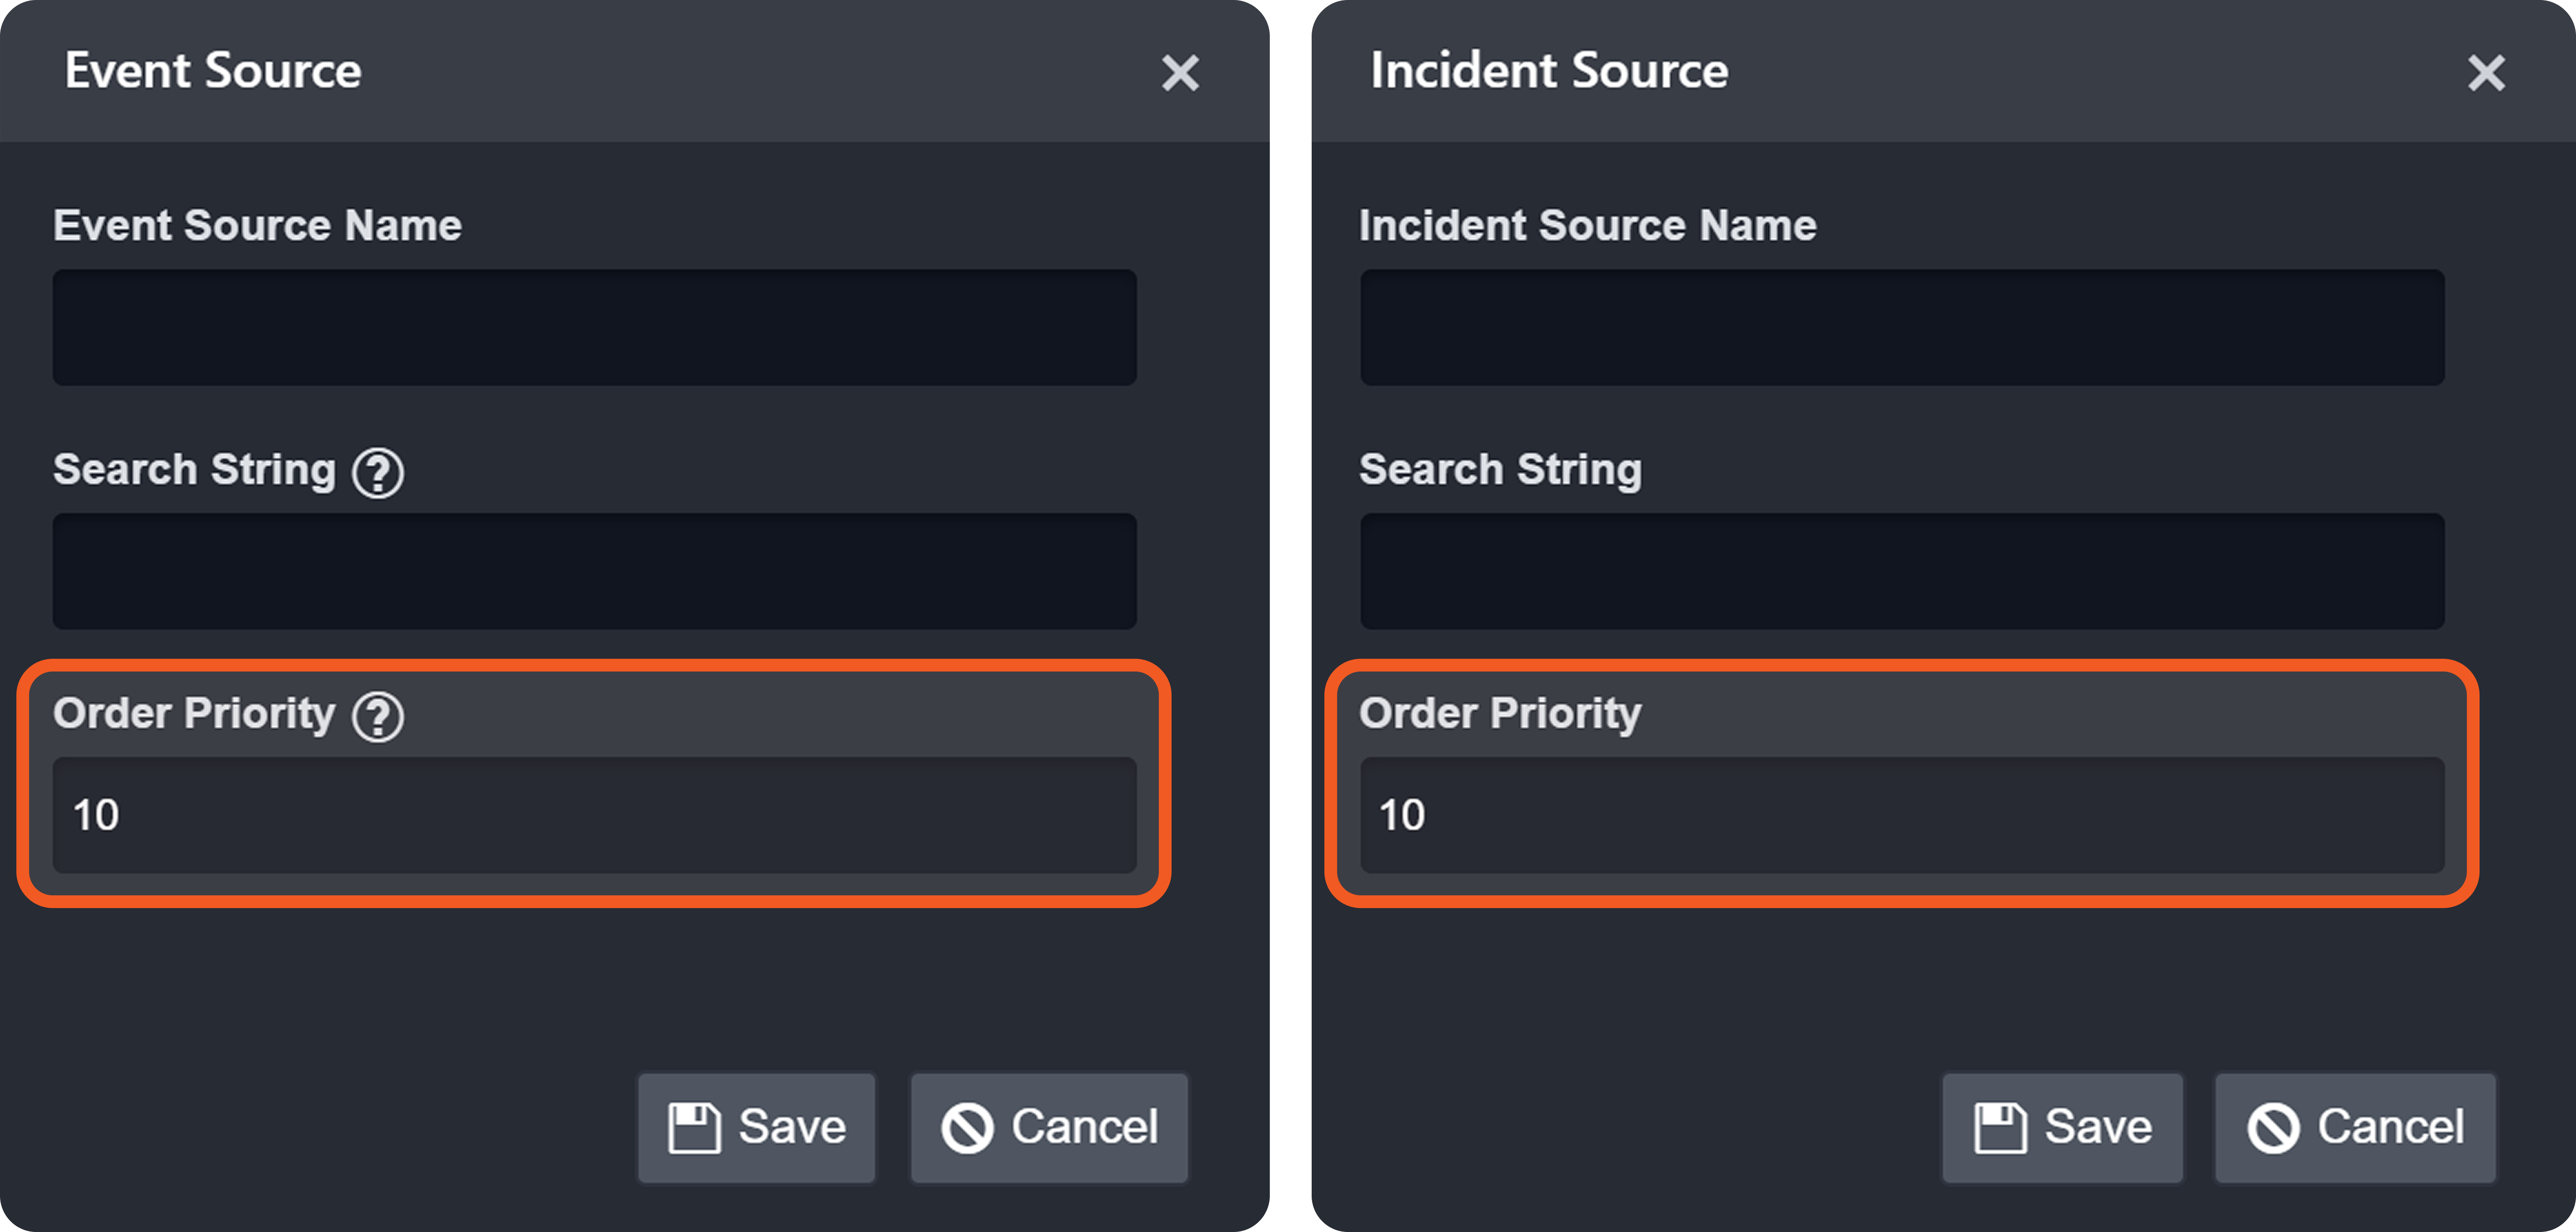Save the Incident Source settings

point(2062,1127)
